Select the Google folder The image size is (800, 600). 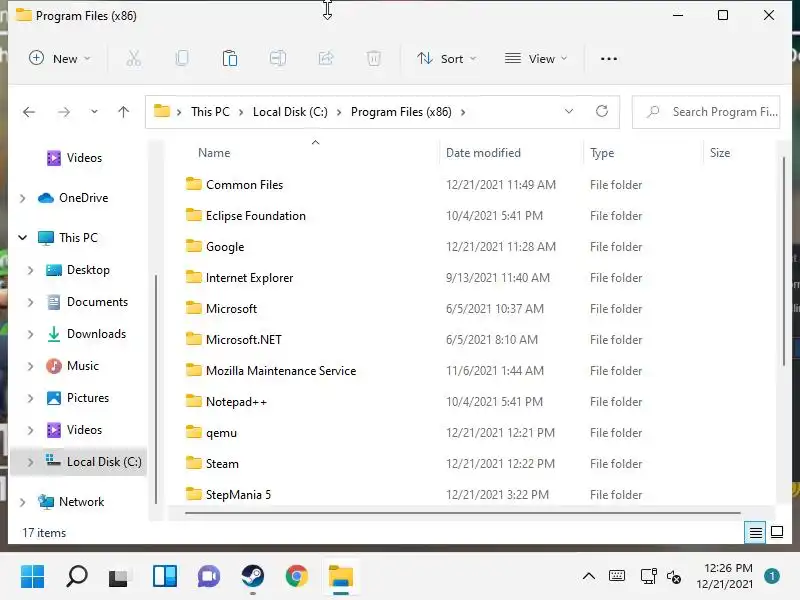(x=225, y=247)
